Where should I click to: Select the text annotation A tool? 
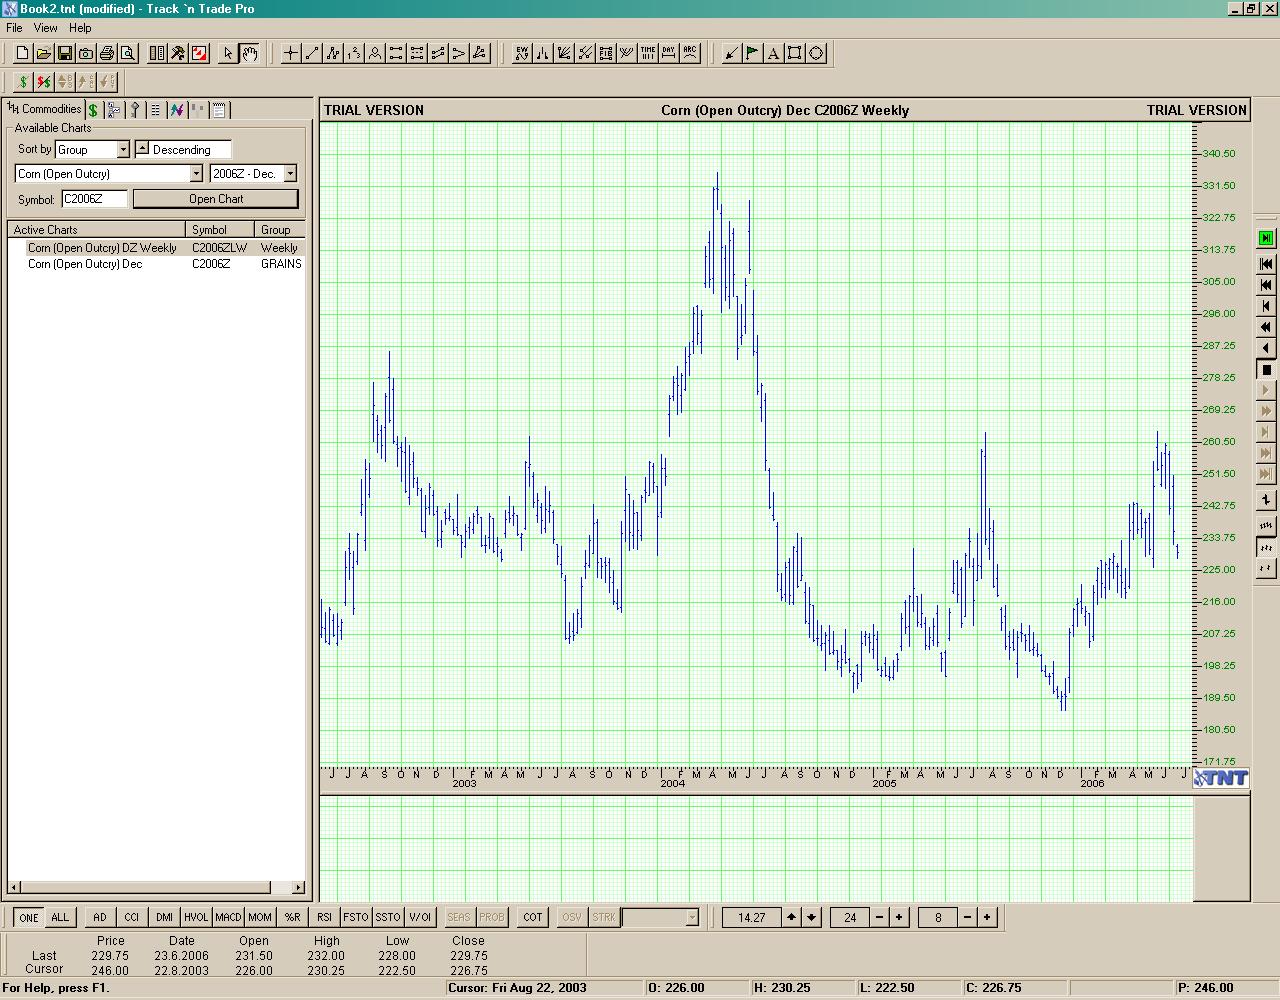[773, 53]
